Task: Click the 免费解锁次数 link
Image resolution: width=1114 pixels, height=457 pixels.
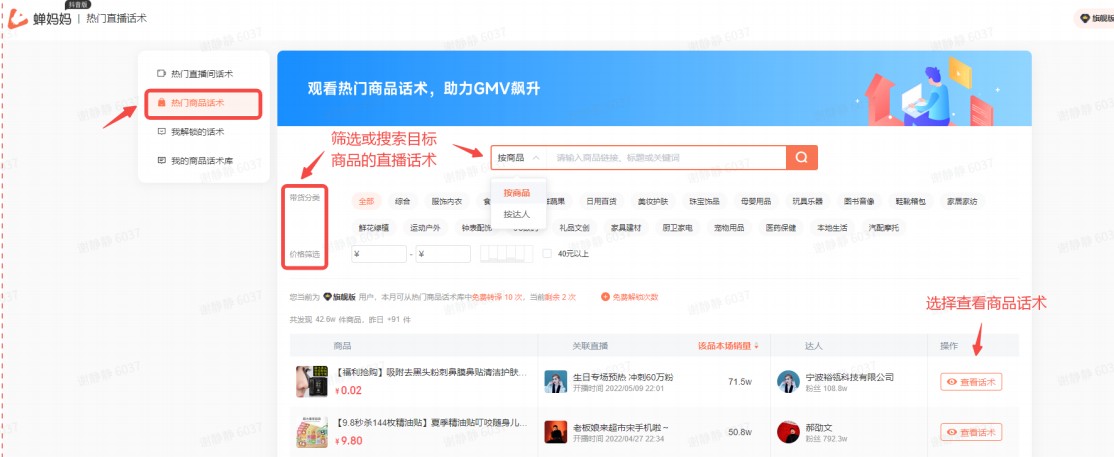Action: point(636,296)
